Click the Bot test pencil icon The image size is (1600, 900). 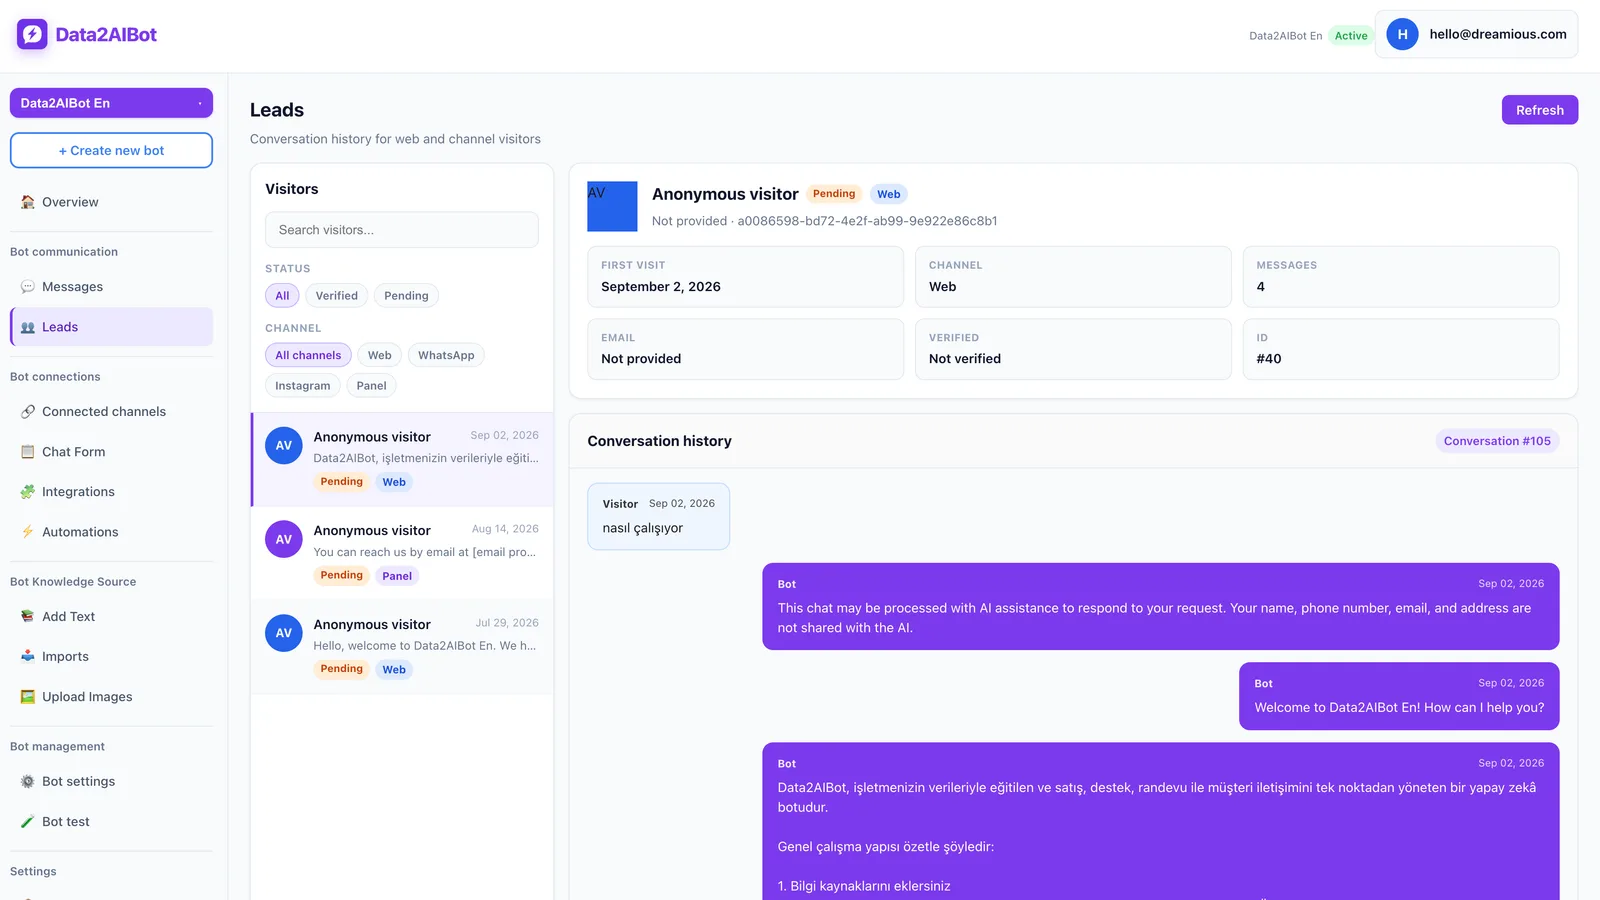click(28, 822)
